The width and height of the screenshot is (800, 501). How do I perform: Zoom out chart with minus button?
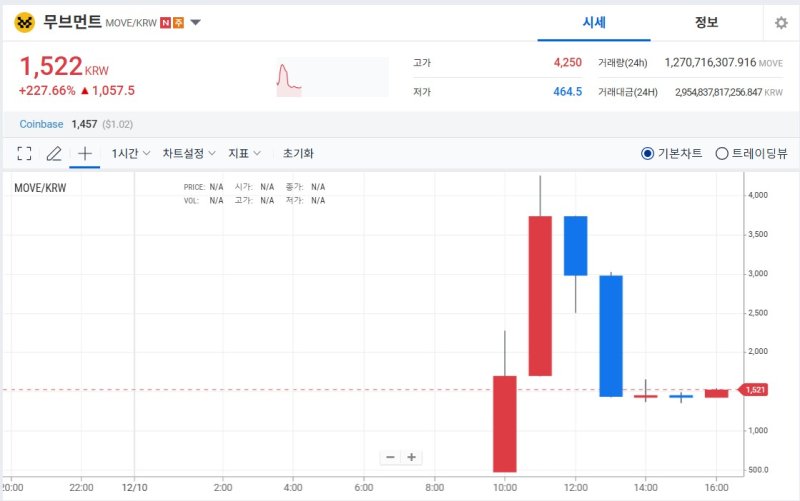pos(390,457)
